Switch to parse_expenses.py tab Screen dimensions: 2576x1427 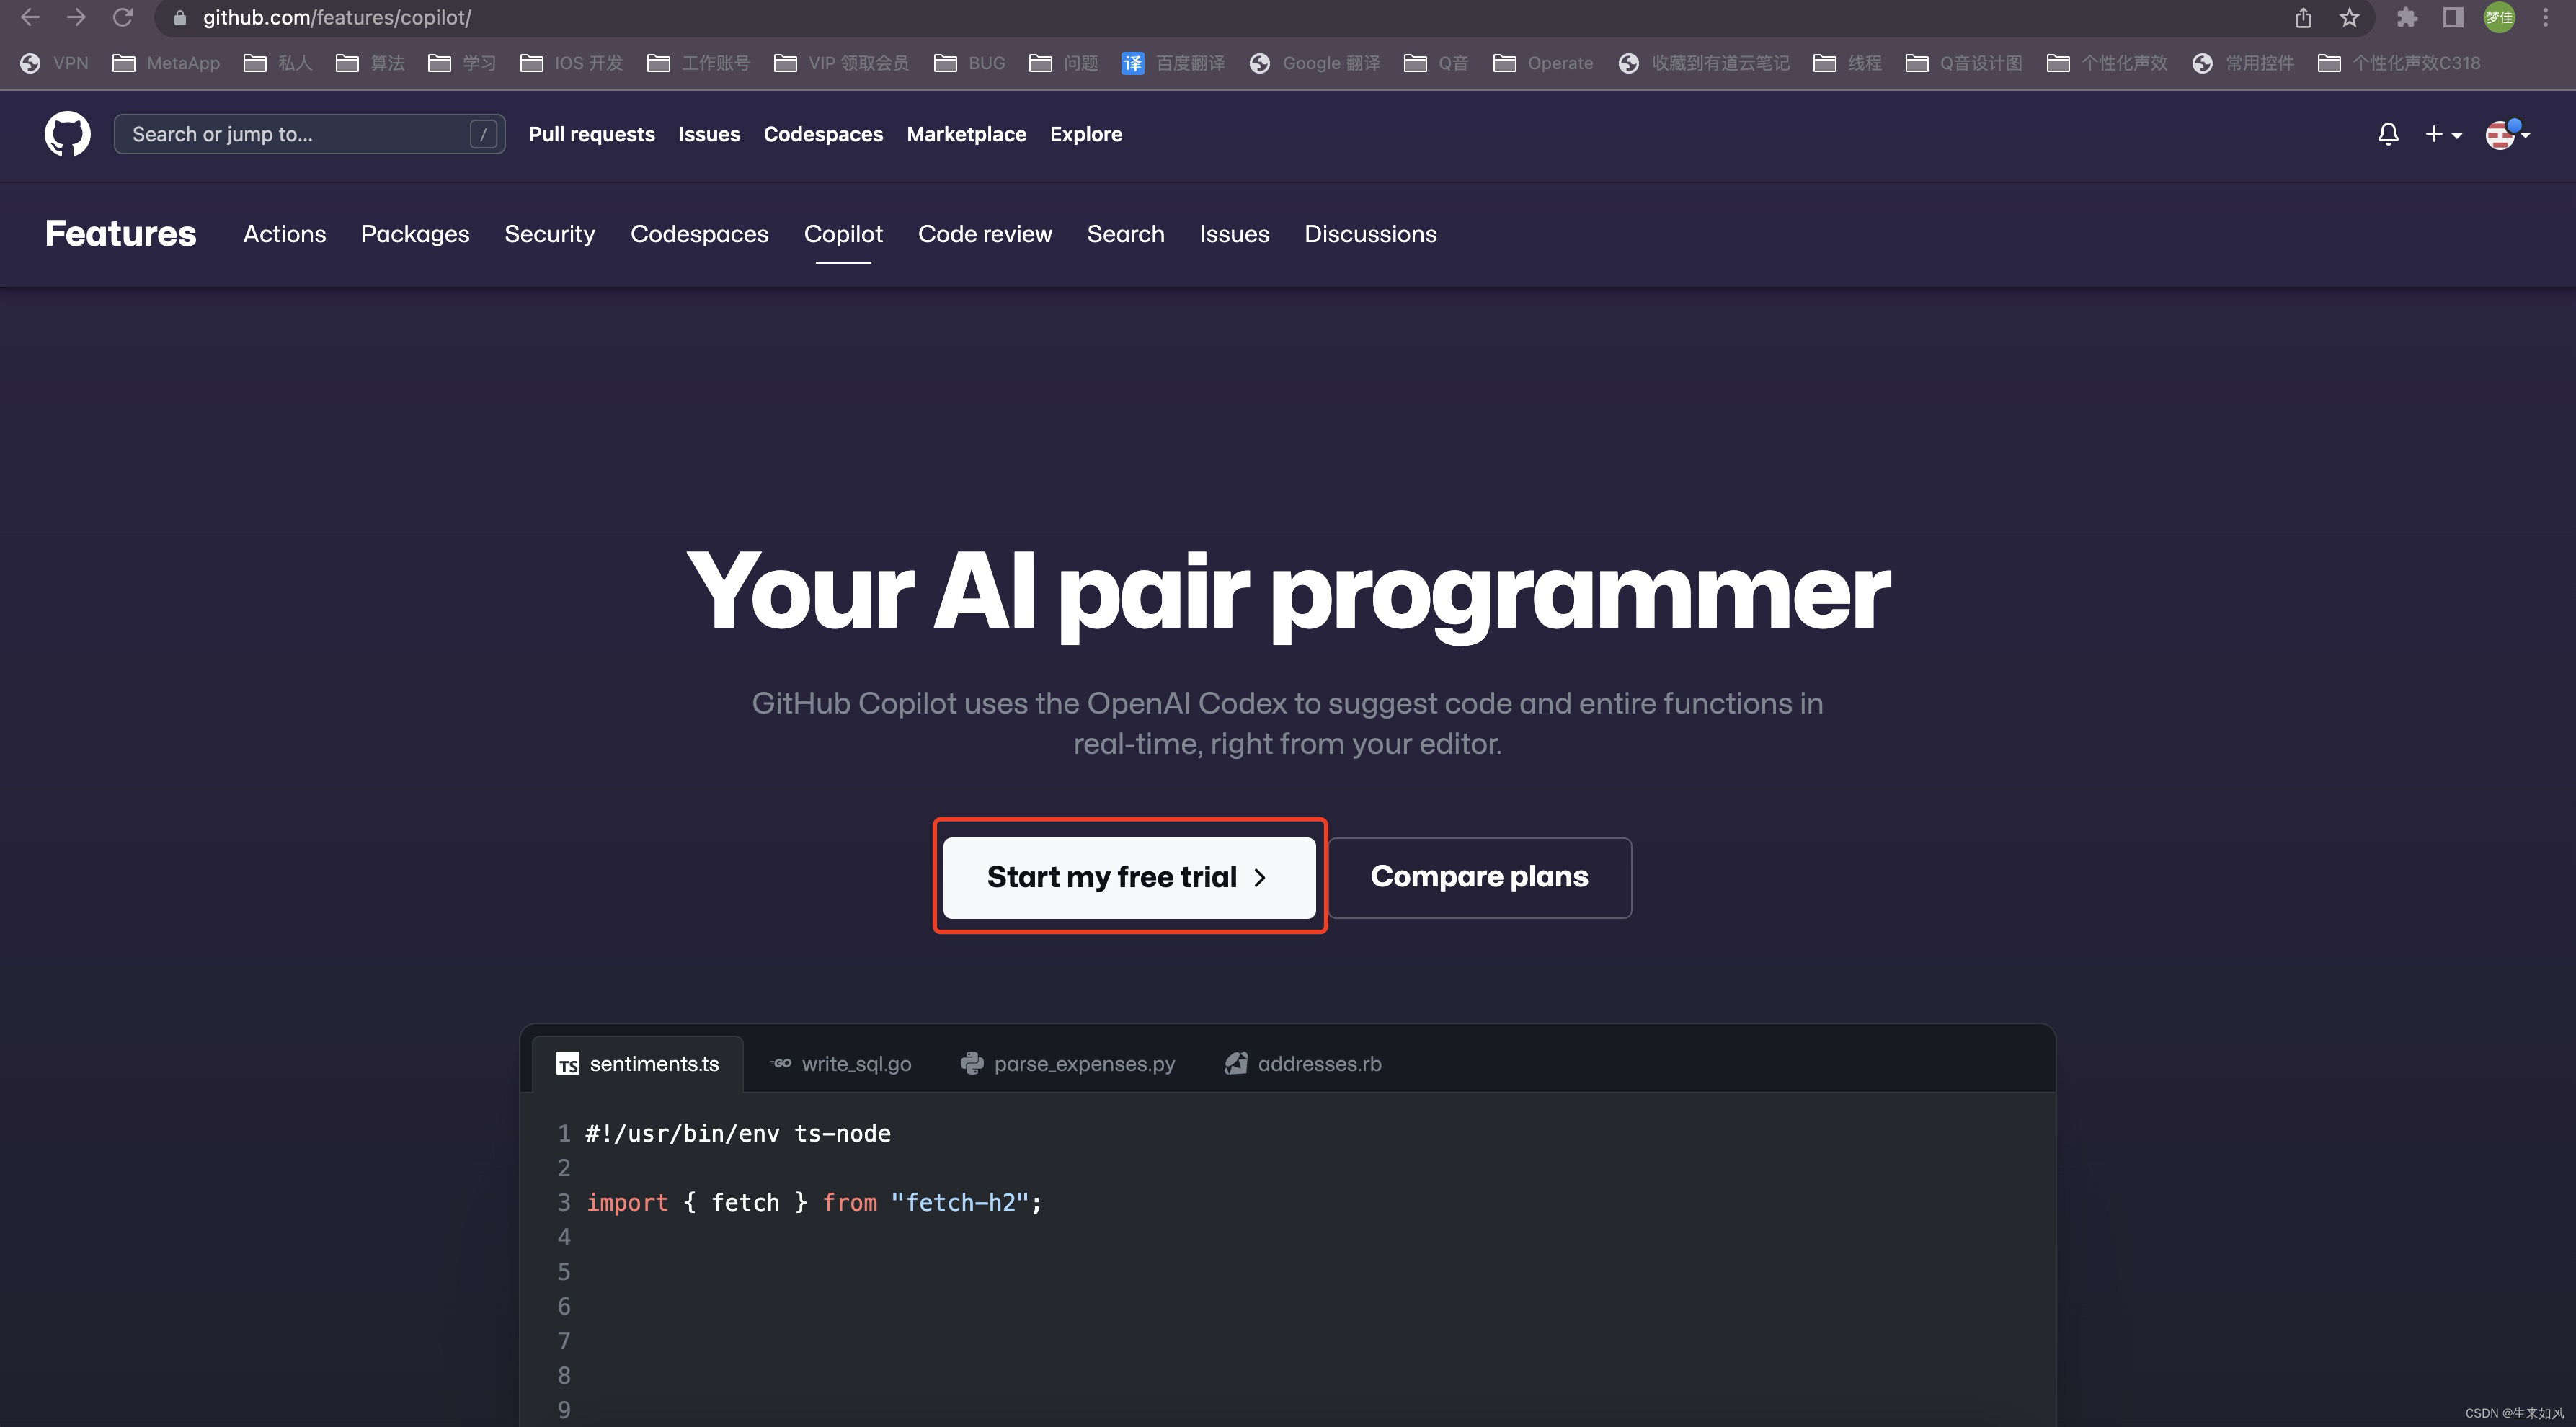click(1068, 1064)
